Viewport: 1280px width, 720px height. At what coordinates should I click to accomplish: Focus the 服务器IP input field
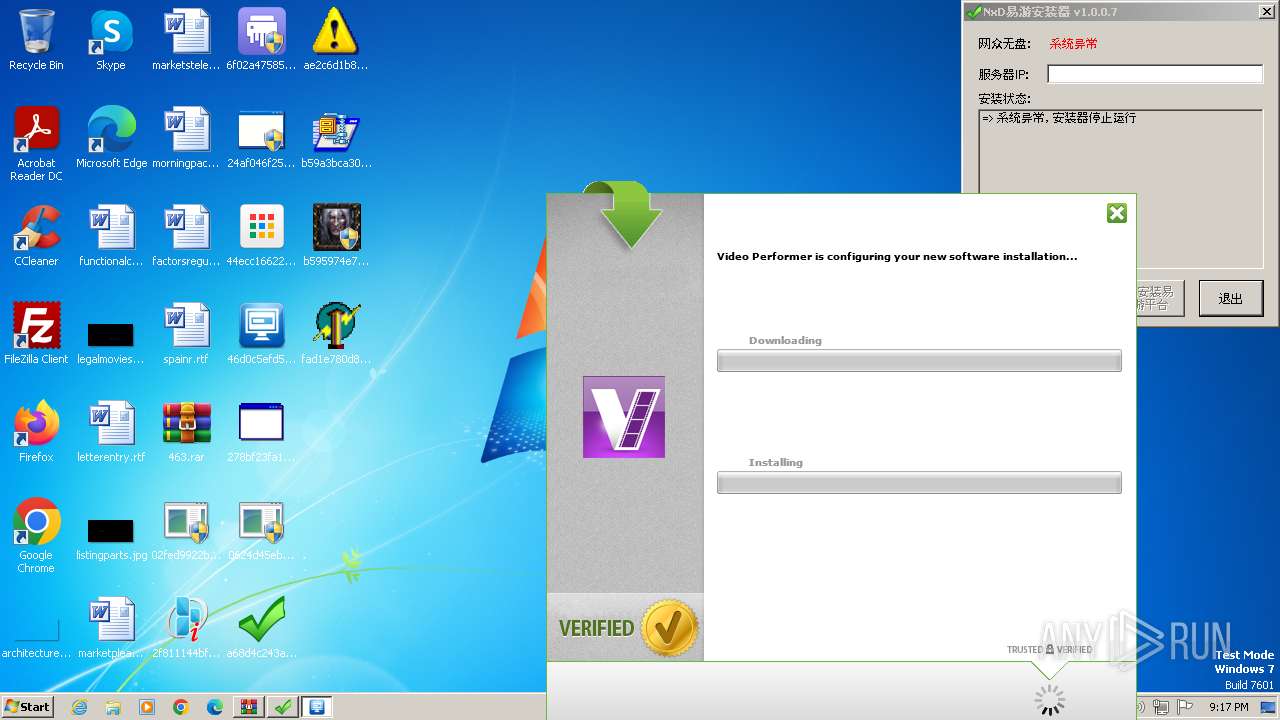point(1155,74)
